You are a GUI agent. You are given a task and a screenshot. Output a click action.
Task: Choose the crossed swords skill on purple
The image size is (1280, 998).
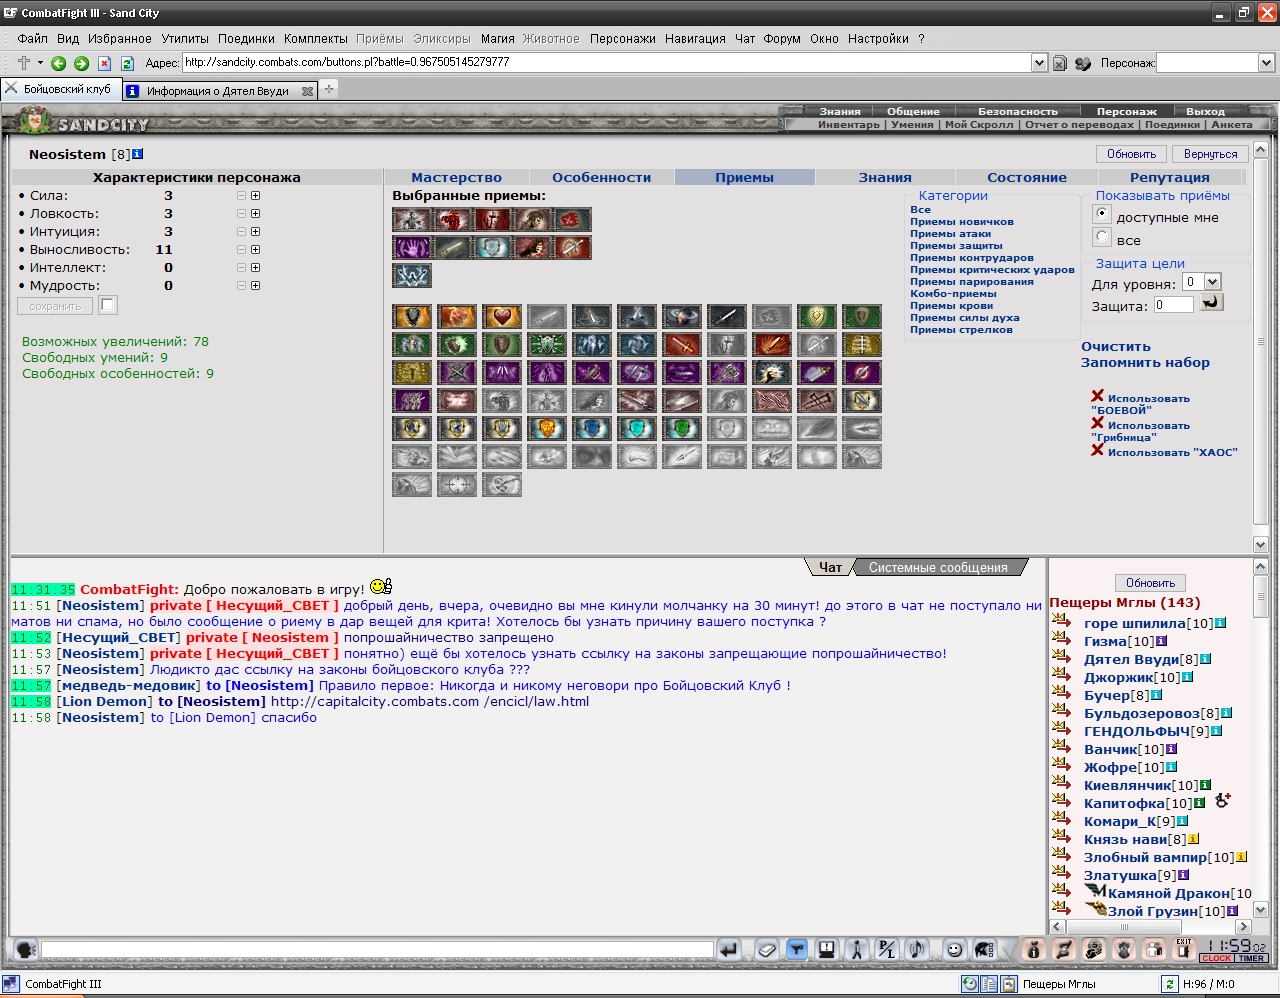coord(457,373)
